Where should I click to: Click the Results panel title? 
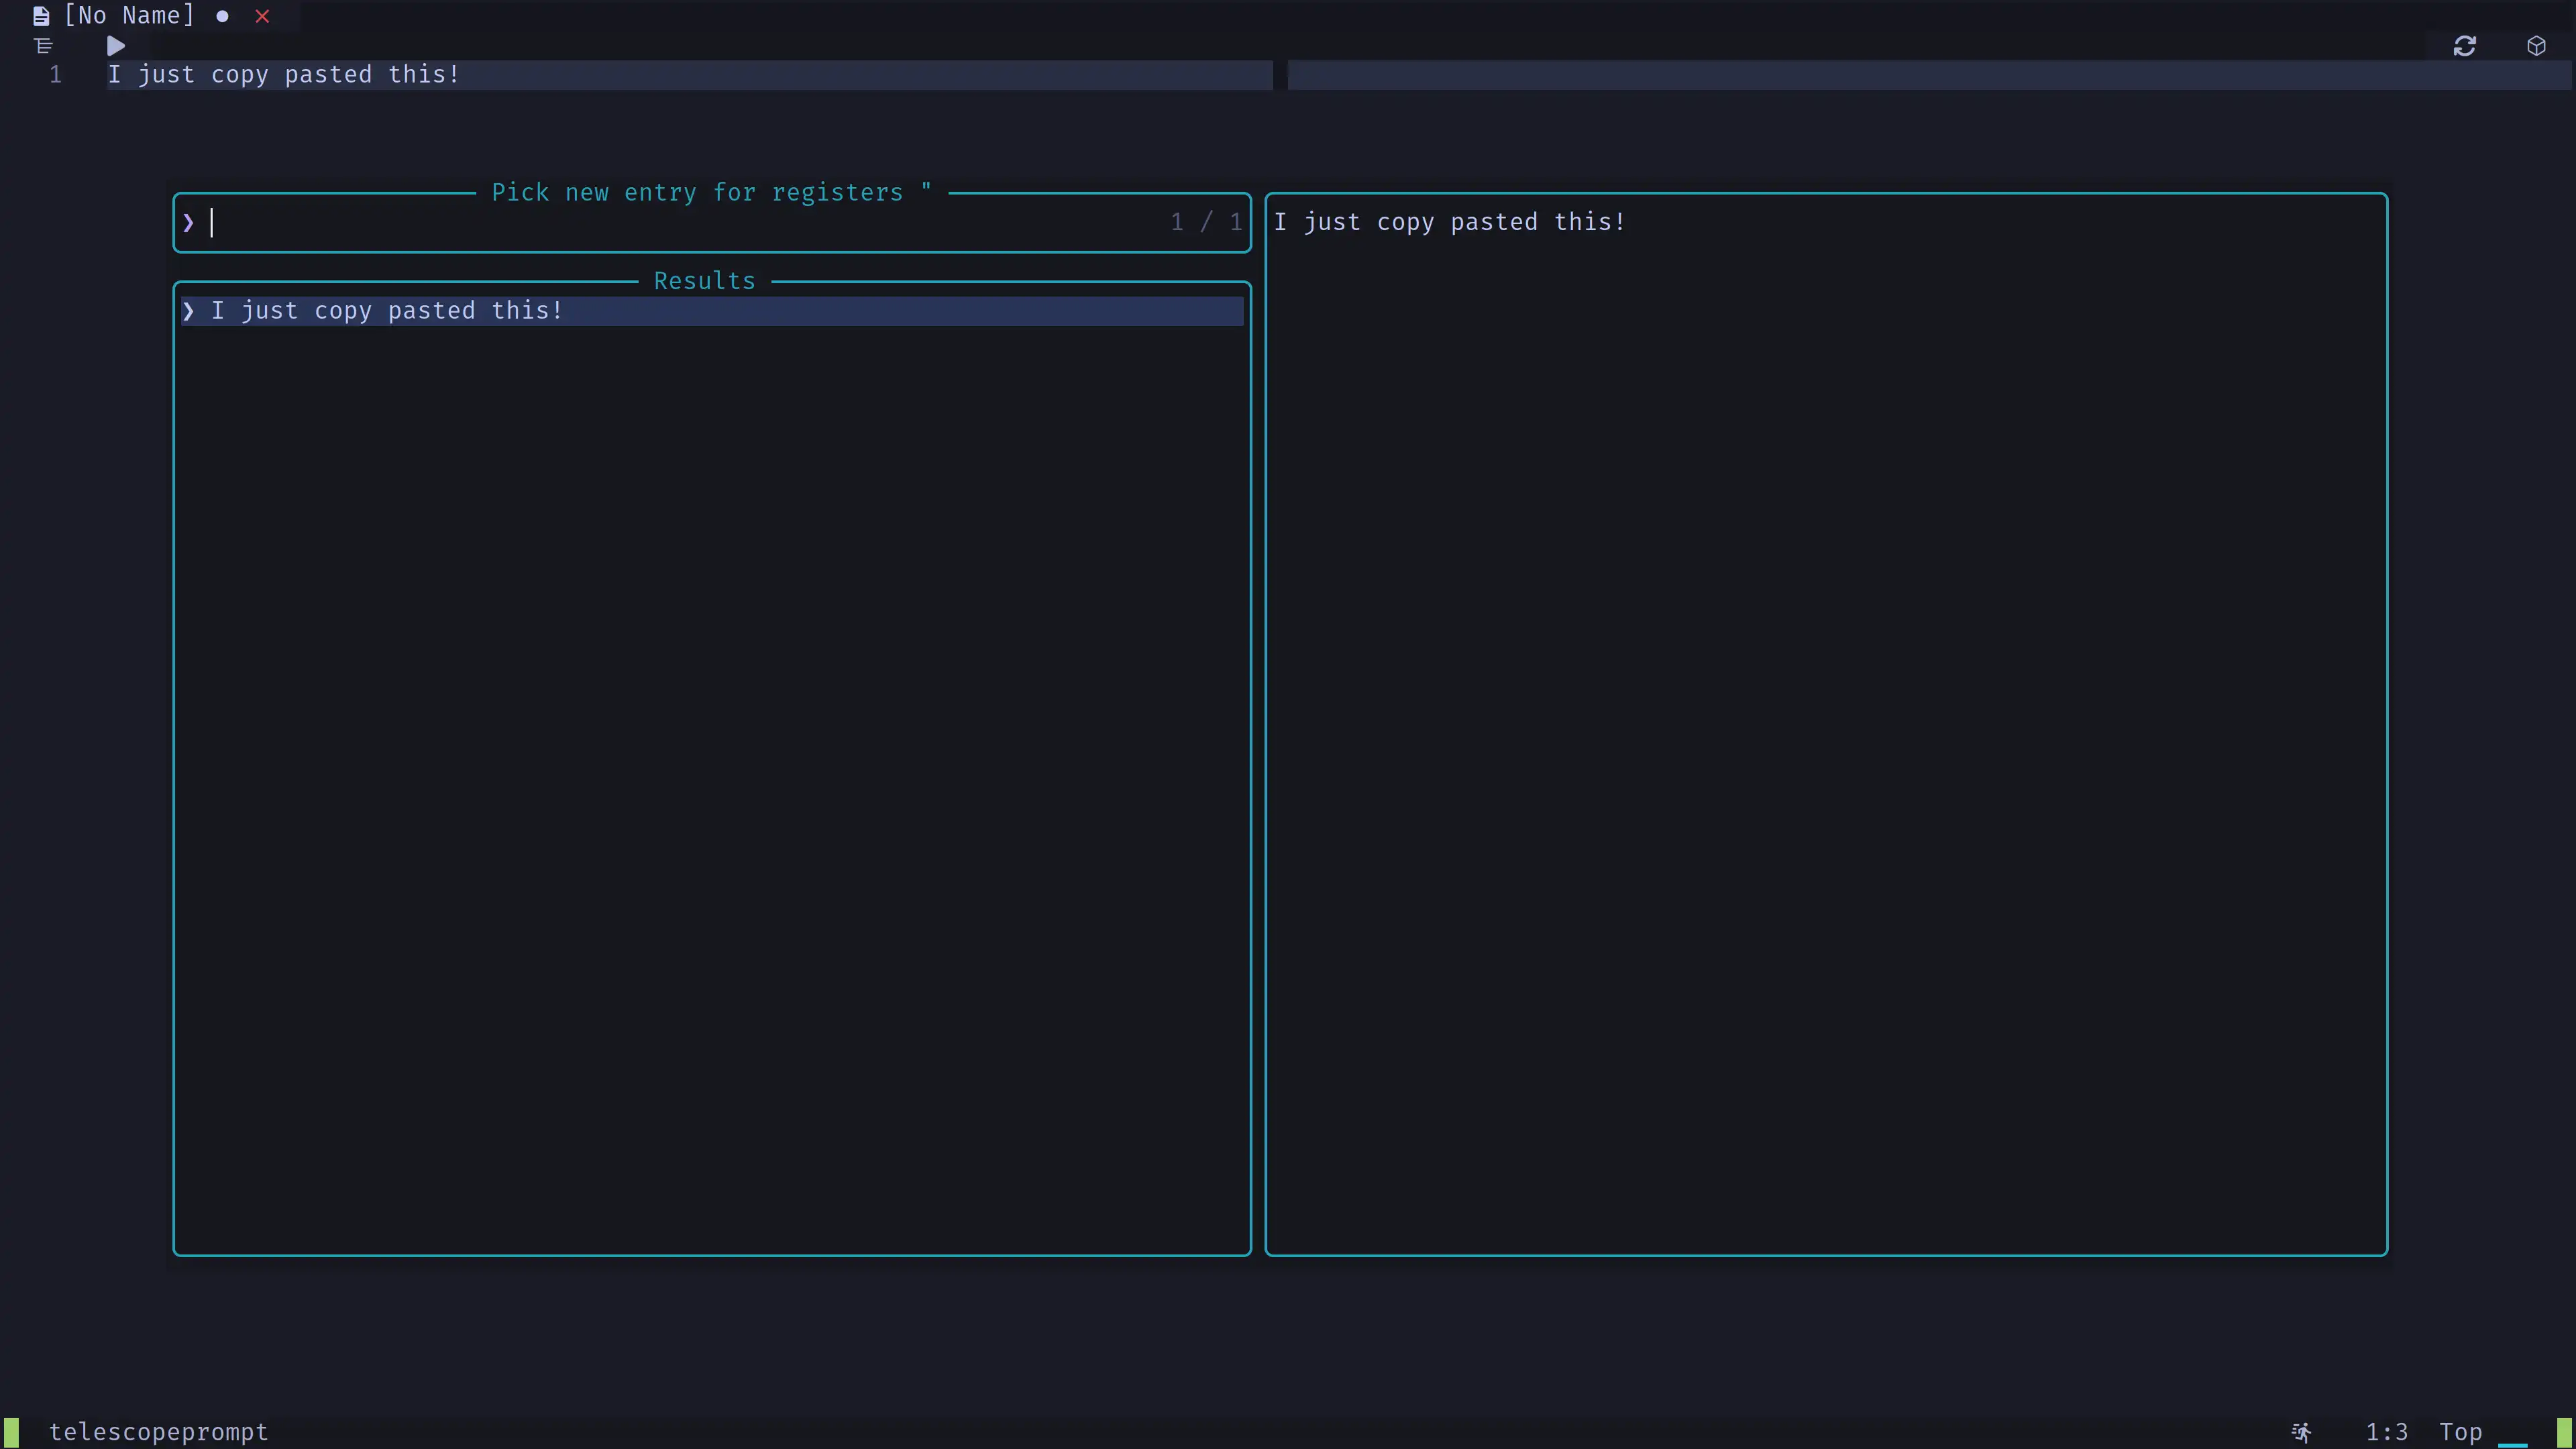tap(704, 281)
